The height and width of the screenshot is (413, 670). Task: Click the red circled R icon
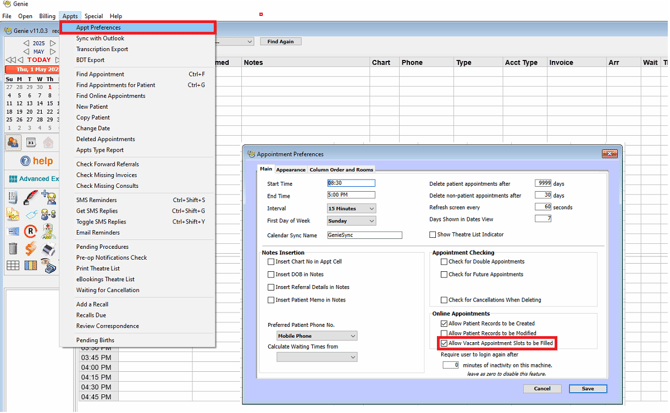pyautogui.click(x=31, y=232)
